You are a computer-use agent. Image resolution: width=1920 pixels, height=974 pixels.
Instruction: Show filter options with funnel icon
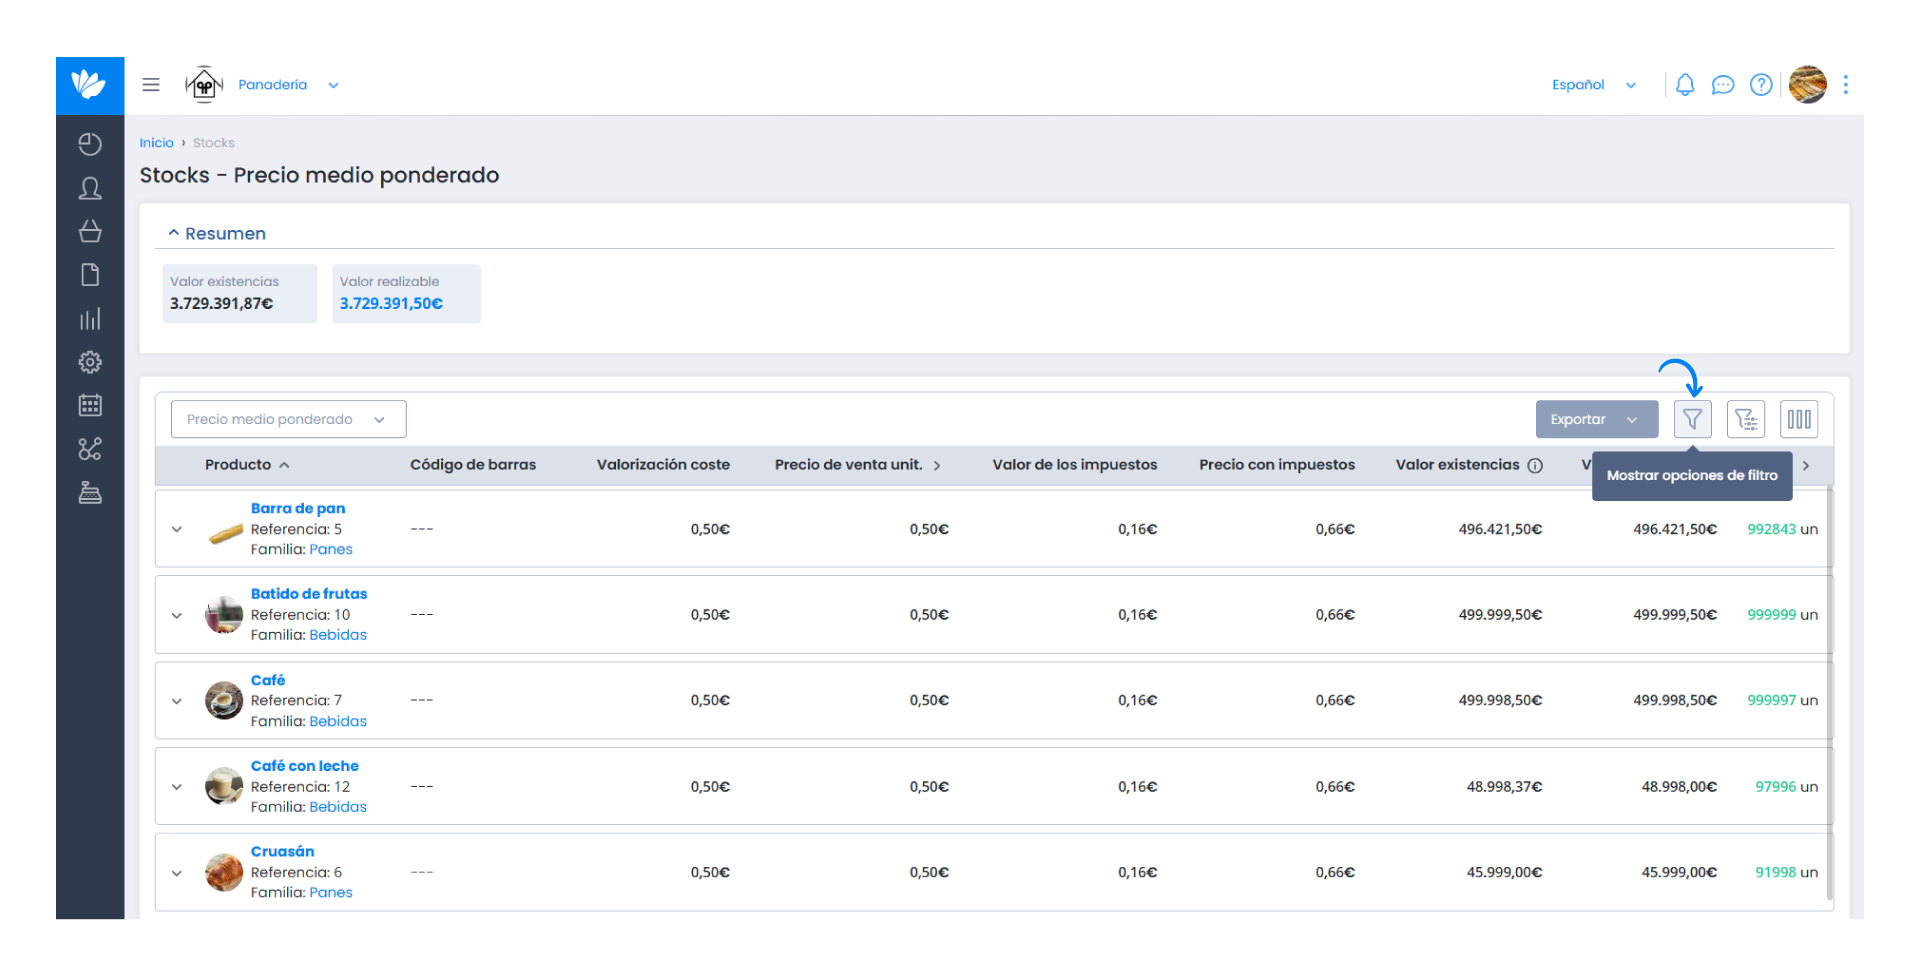pyautogui.click(x=1693, y=419)
